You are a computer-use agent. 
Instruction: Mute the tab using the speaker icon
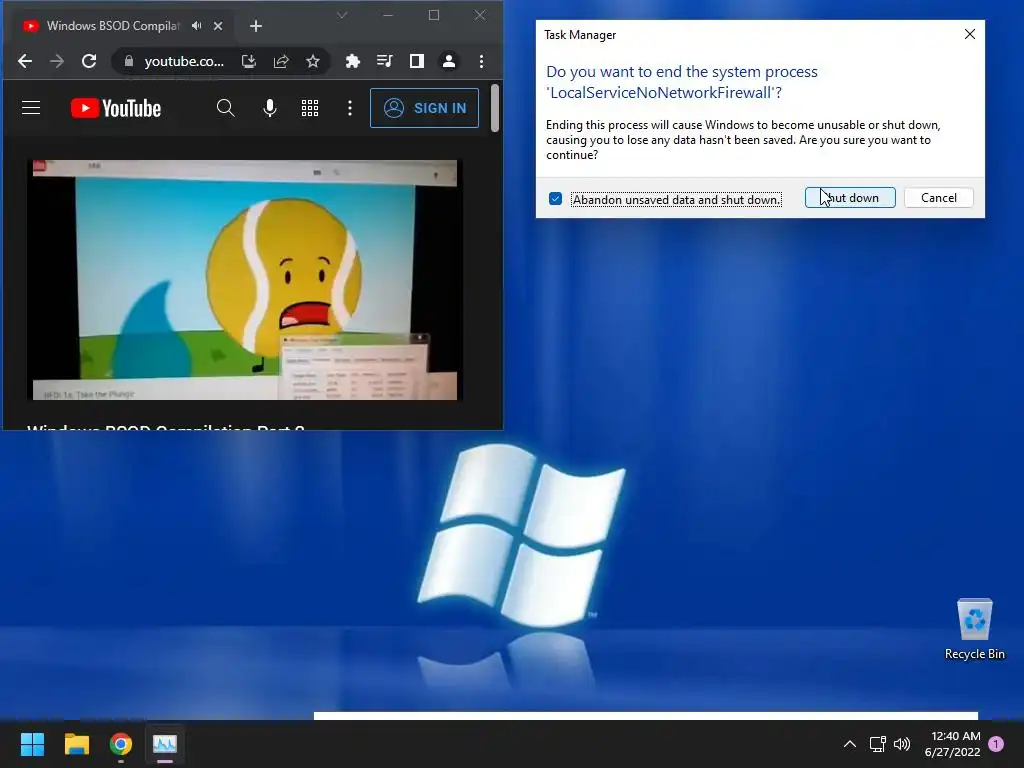coord(197,26)
